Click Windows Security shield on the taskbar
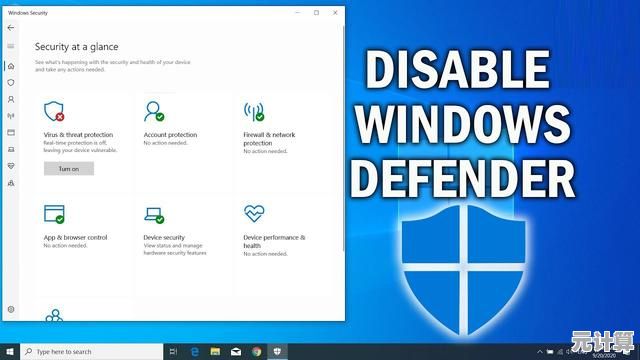Image resolution: width=640 pixels, height=360 pixels. (277, 351)
